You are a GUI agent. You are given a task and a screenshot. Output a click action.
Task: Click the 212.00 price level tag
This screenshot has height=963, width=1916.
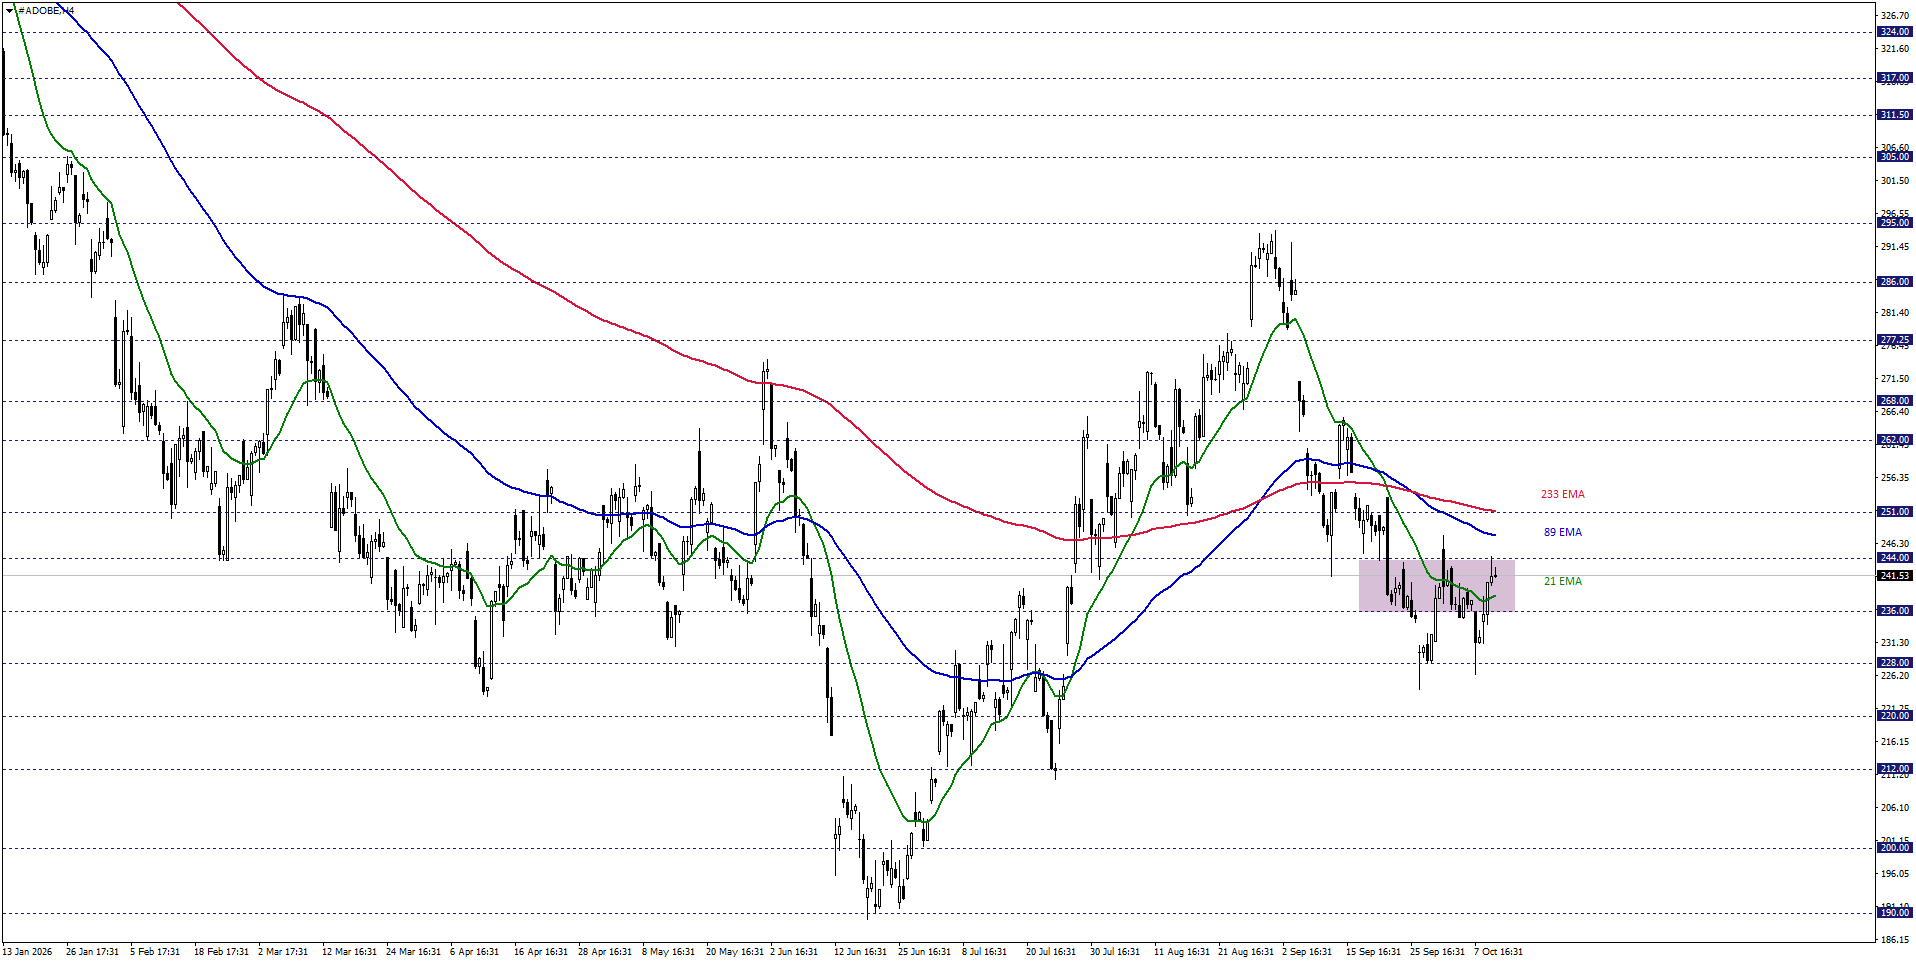click(1894, 769)
